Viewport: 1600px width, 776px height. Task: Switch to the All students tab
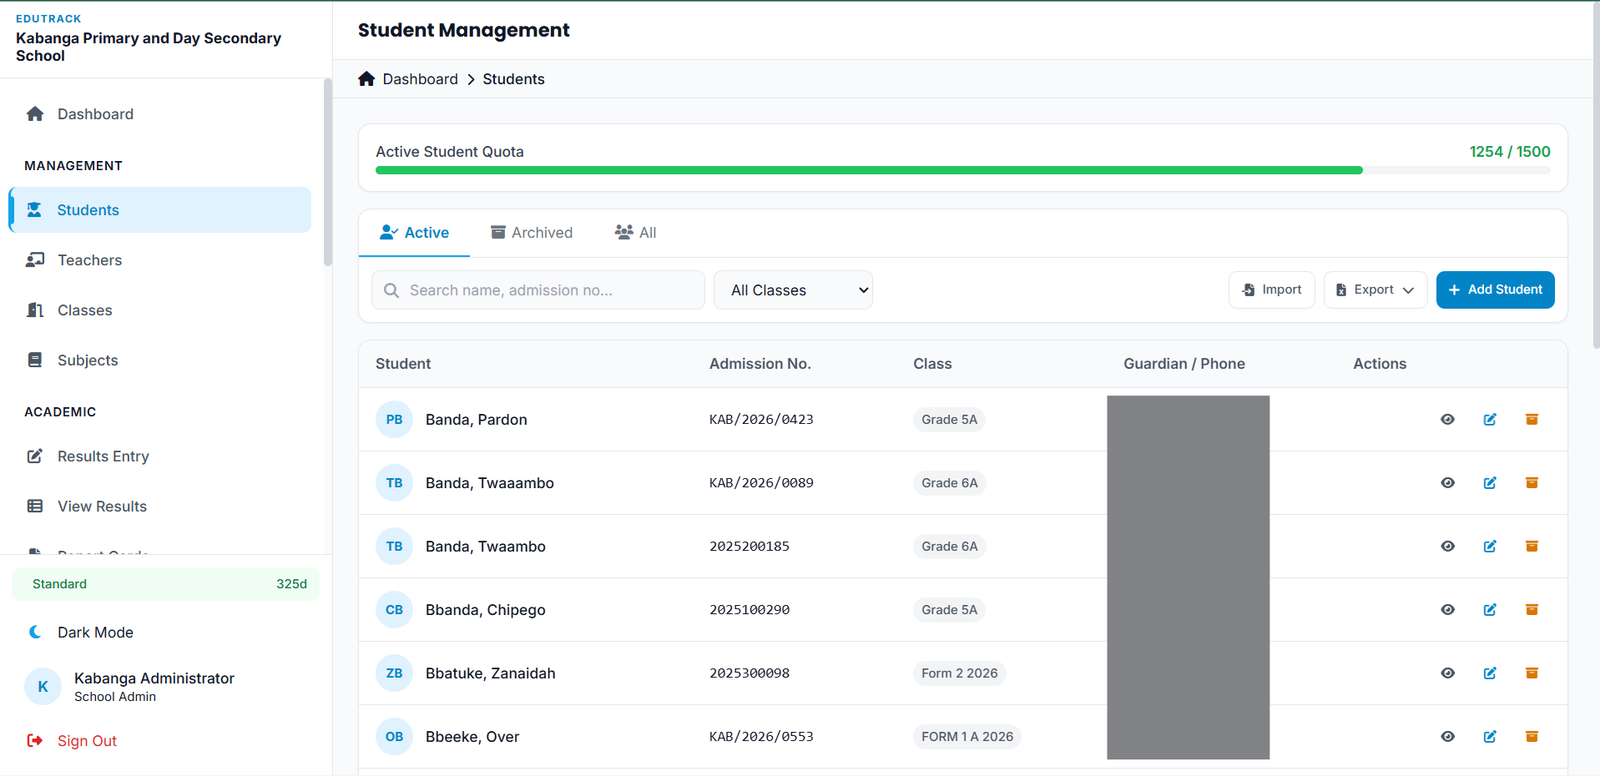[x=636, y=233]
